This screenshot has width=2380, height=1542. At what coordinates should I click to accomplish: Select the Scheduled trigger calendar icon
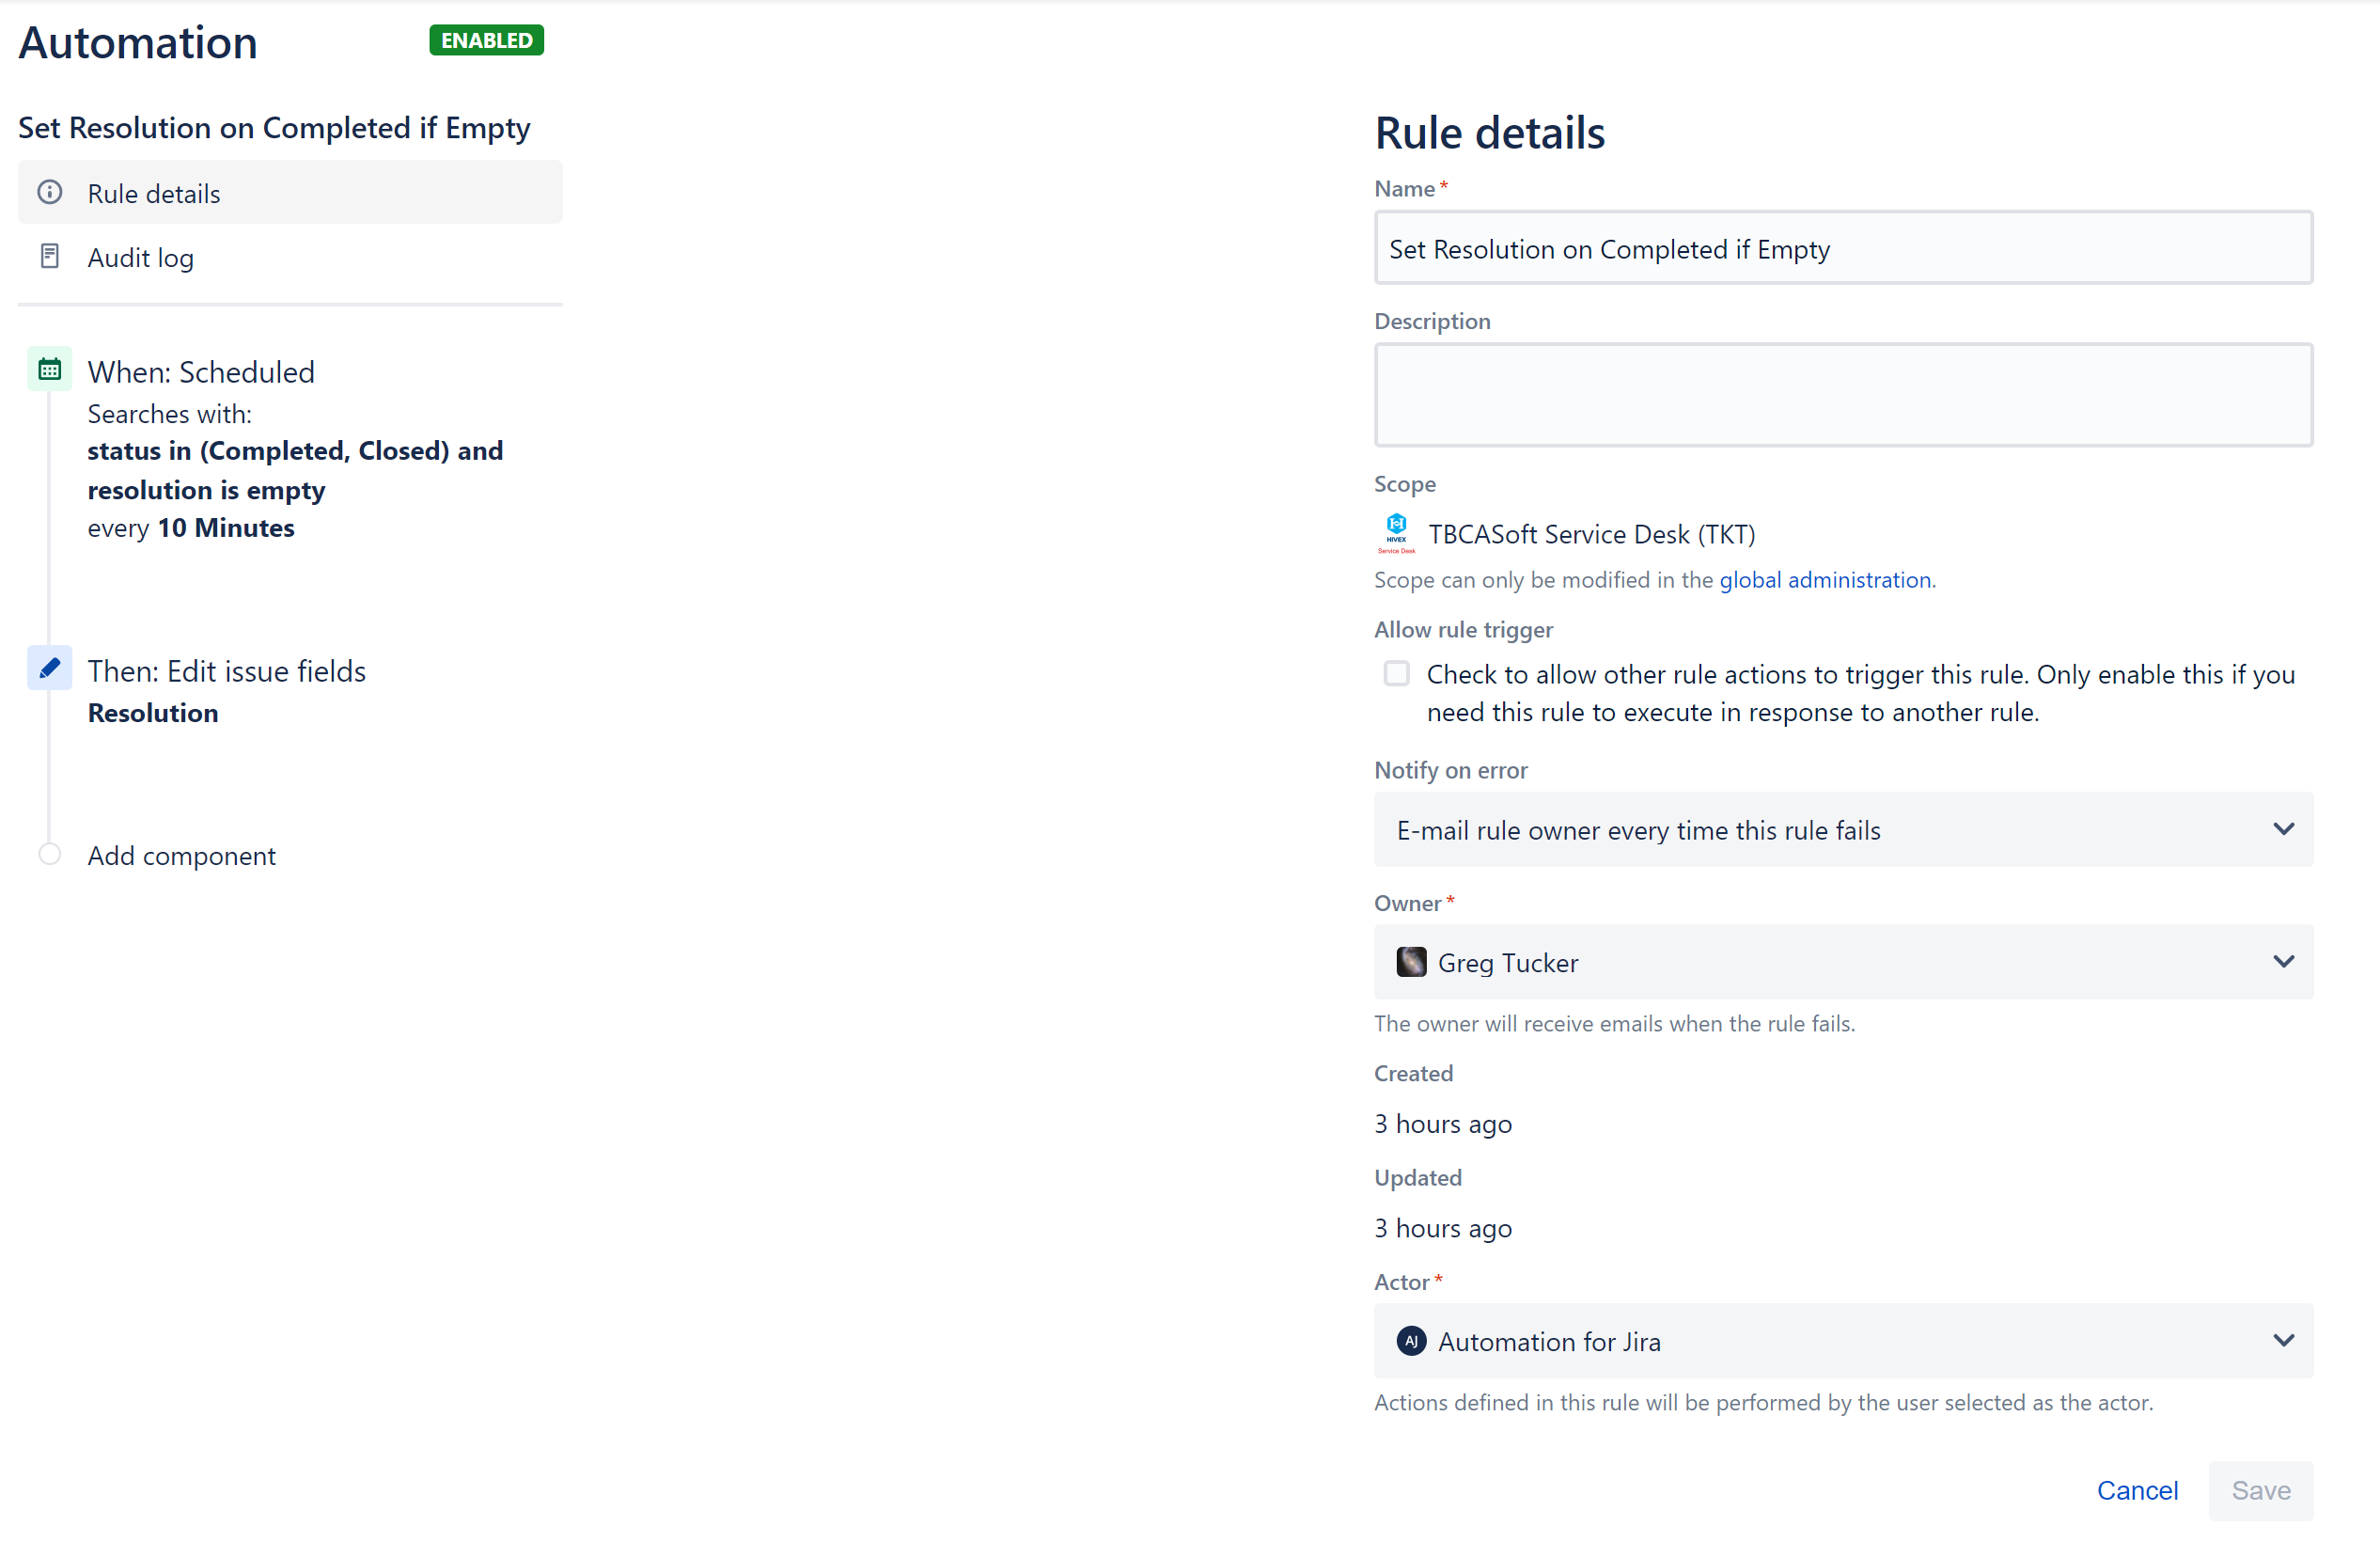pyautogui.click(x=49, y=370)
